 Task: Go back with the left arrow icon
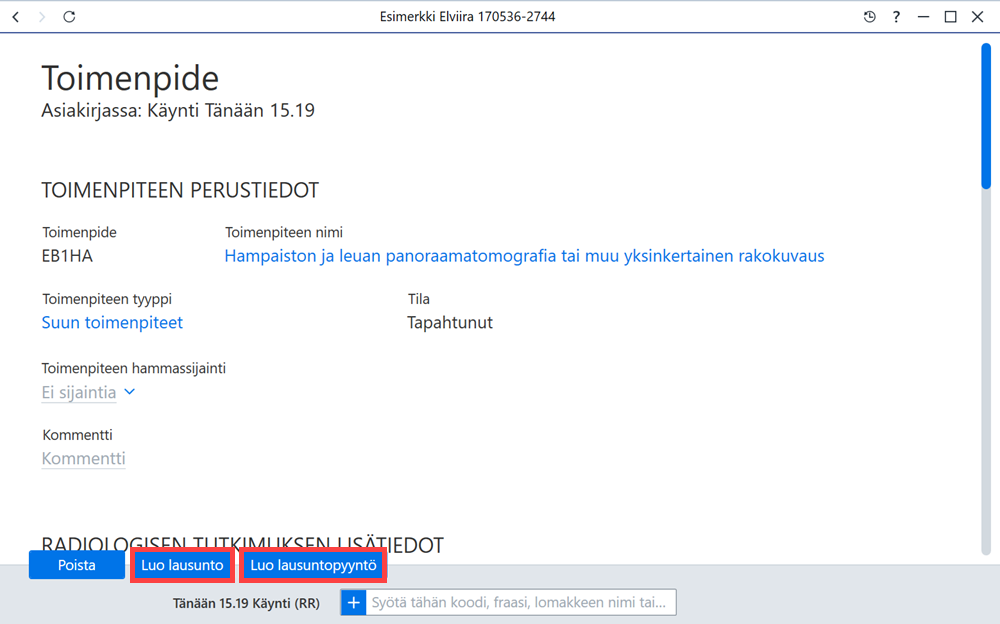[x=16, y=17]
